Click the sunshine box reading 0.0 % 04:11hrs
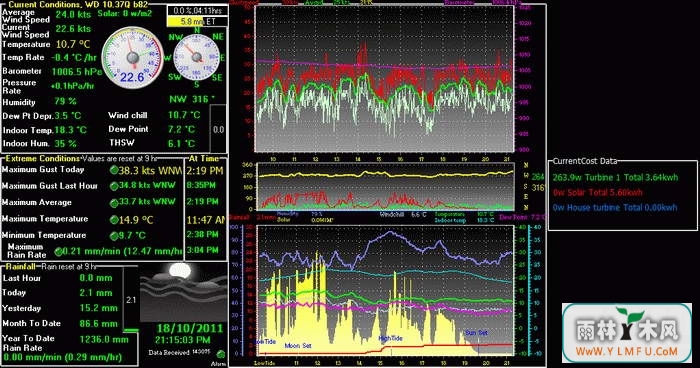Image resolution: width=700 pixels, height=368 pixels. [197, 11]
